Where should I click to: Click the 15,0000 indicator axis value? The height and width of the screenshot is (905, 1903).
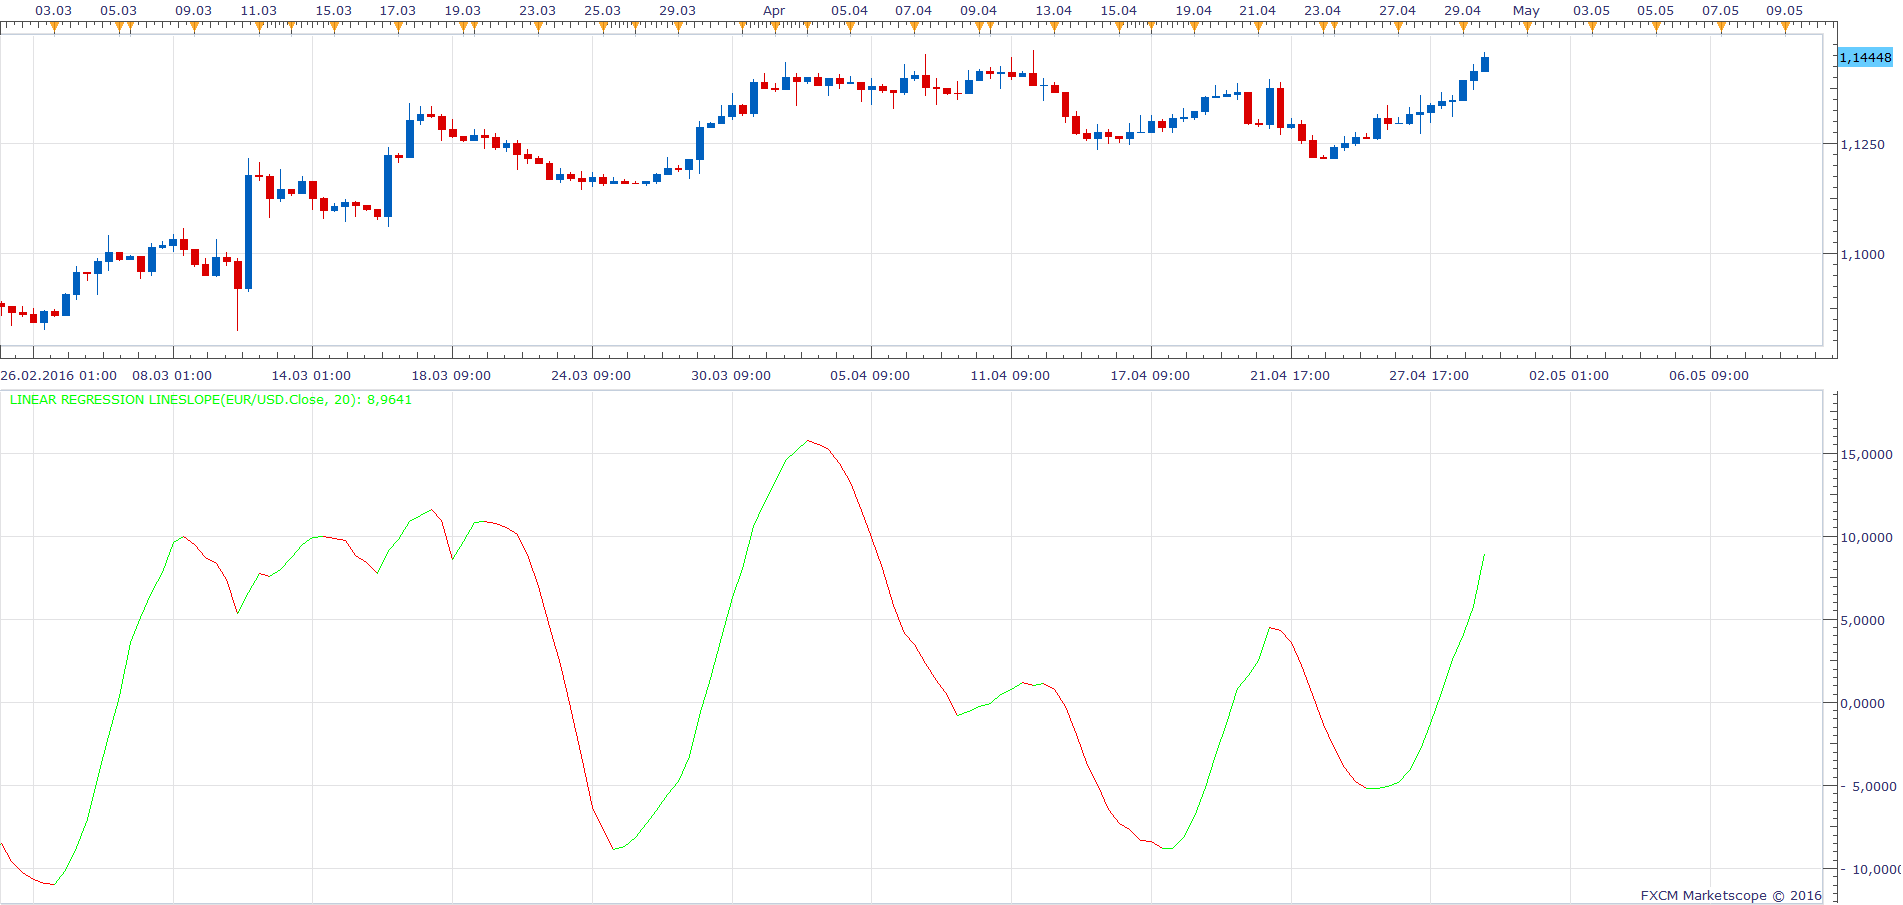click(x=1867, y=454)
